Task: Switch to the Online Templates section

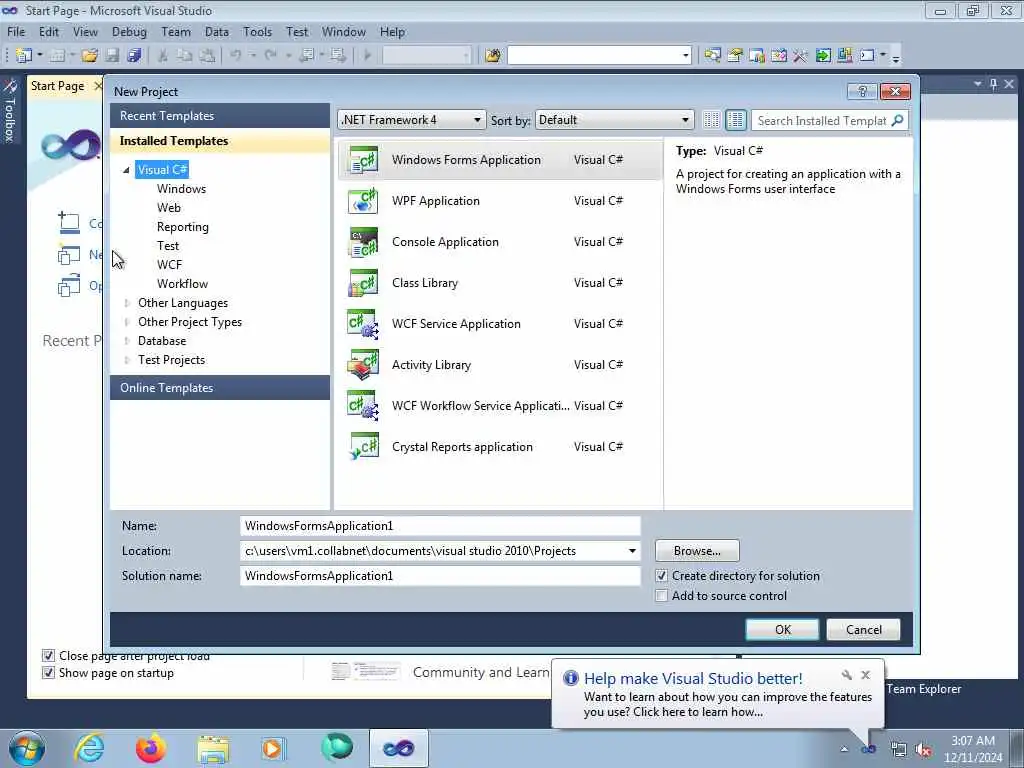Action: 220,388
